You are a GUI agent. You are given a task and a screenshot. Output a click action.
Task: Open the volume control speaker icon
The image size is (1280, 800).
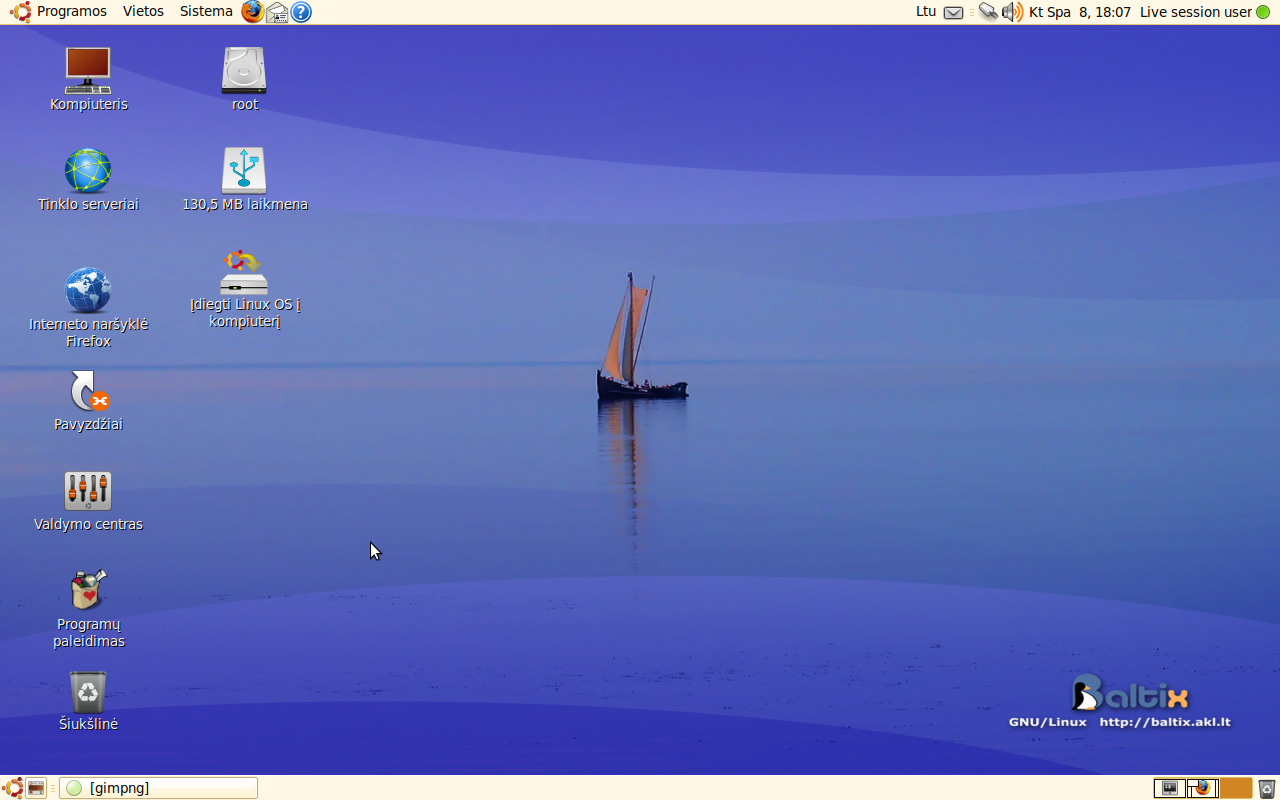coord(1012,12)
